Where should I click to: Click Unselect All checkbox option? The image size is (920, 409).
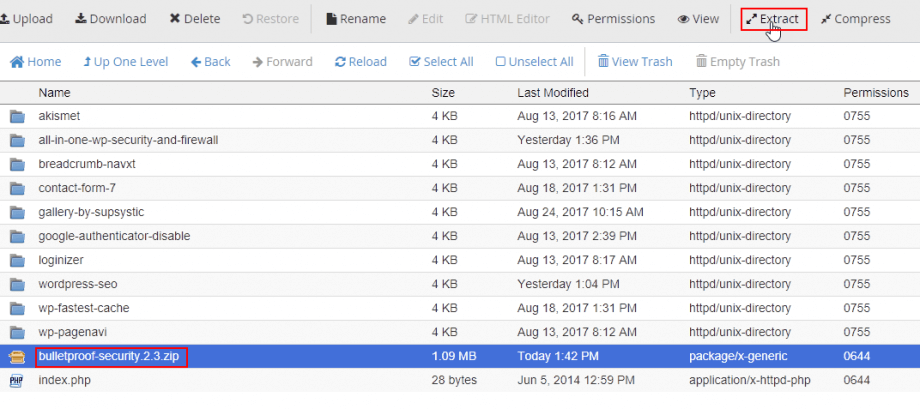[x=535, y=62]
